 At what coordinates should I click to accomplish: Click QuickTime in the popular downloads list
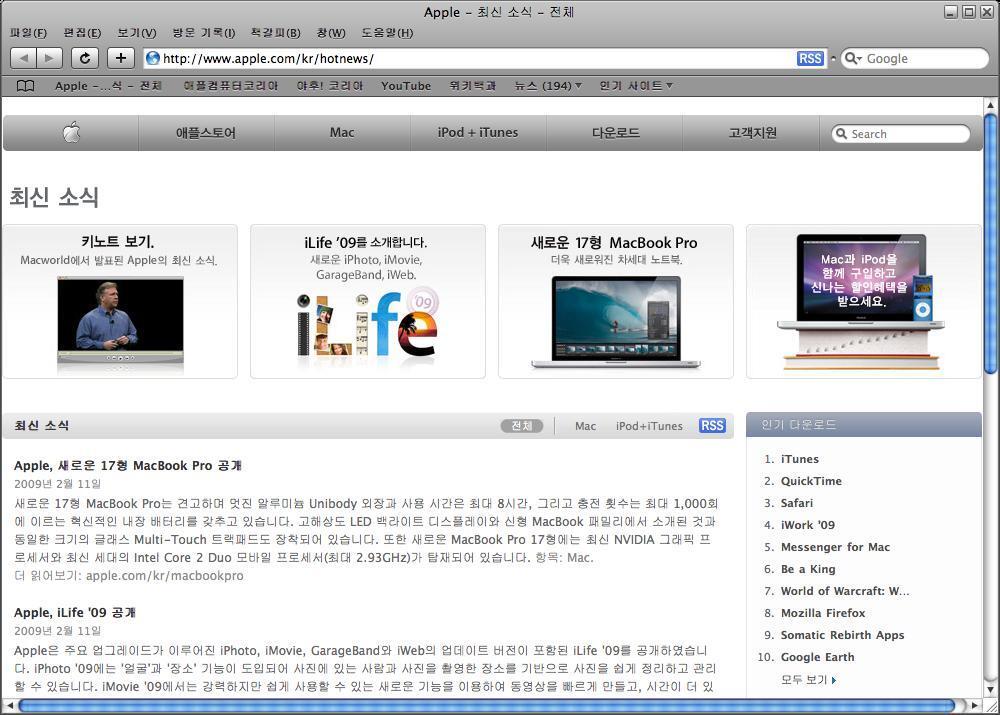tap(811, 481)
